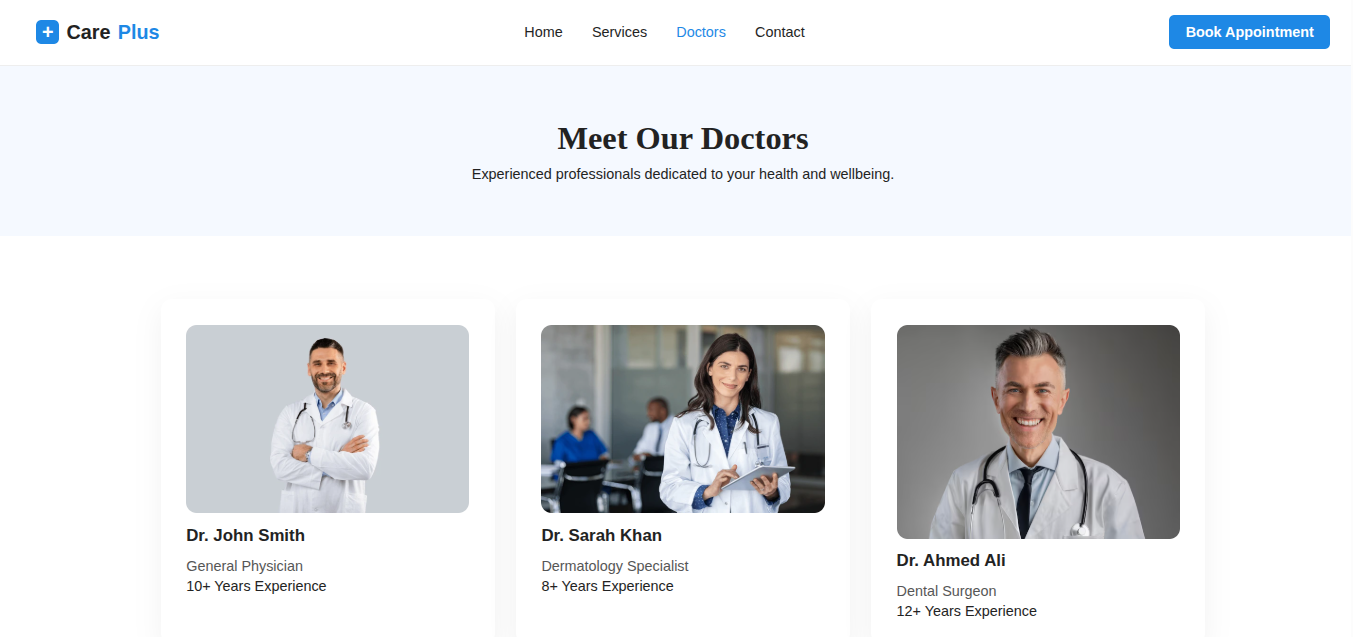
Task: Click Dr. John Smith's photo
Action: (327, 419)
